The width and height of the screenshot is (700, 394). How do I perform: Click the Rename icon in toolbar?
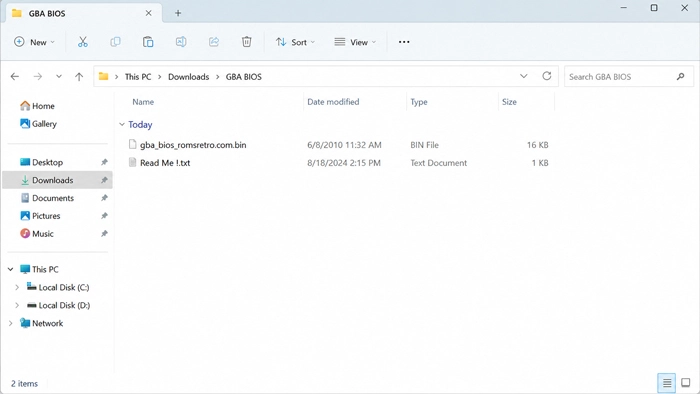click(181, 42)
